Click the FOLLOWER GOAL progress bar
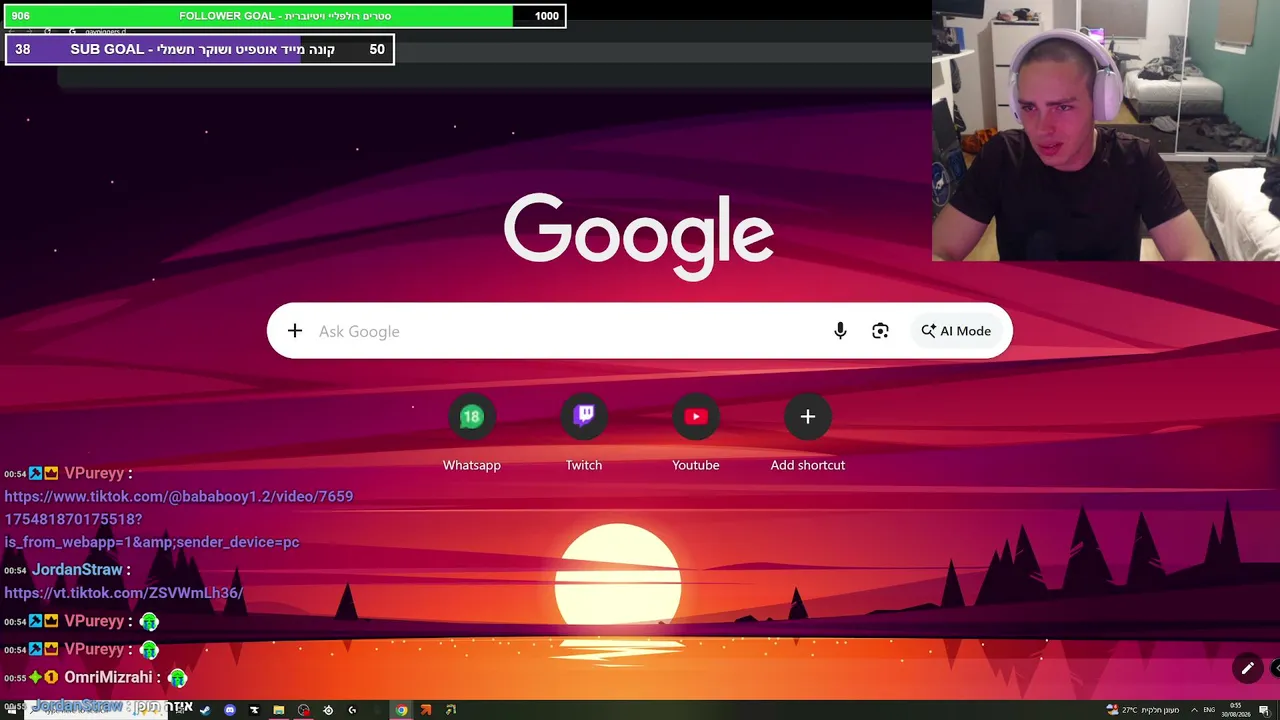Screen dimensions: 1280x720 point(285,16)
